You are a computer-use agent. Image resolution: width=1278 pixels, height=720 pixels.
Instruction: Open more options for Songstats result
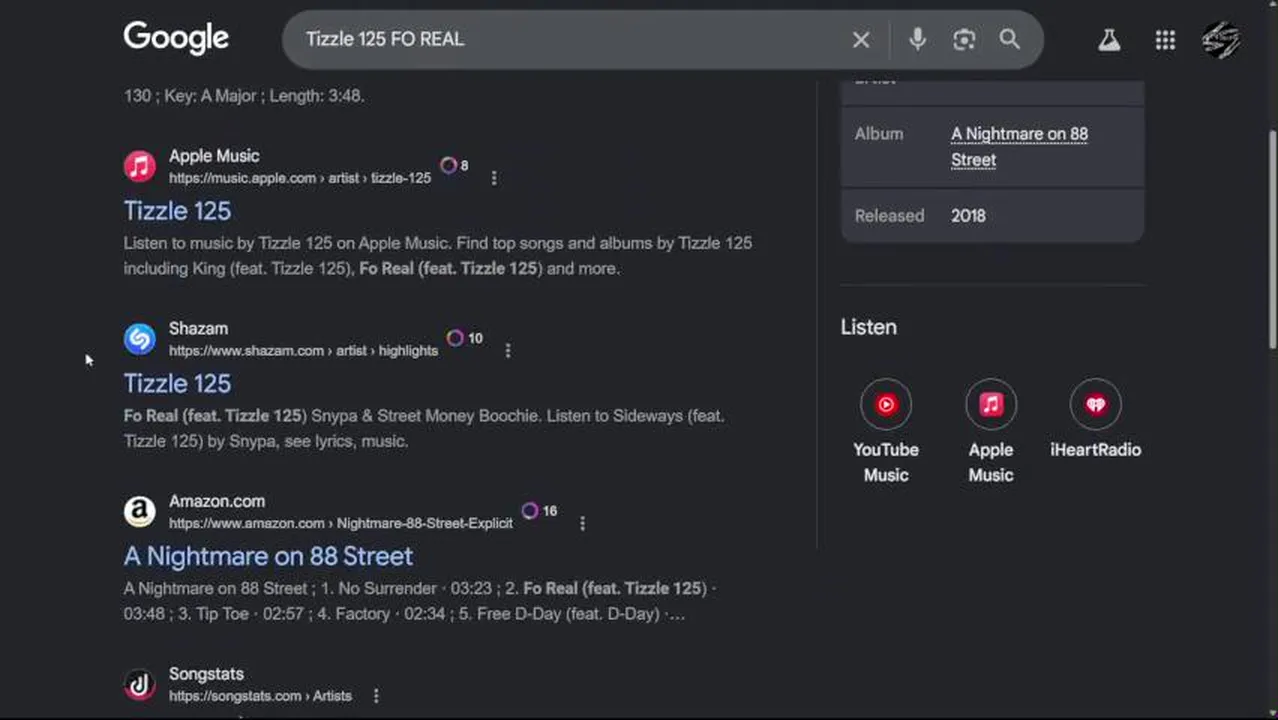pyautogui.click(x=376, y=696)
